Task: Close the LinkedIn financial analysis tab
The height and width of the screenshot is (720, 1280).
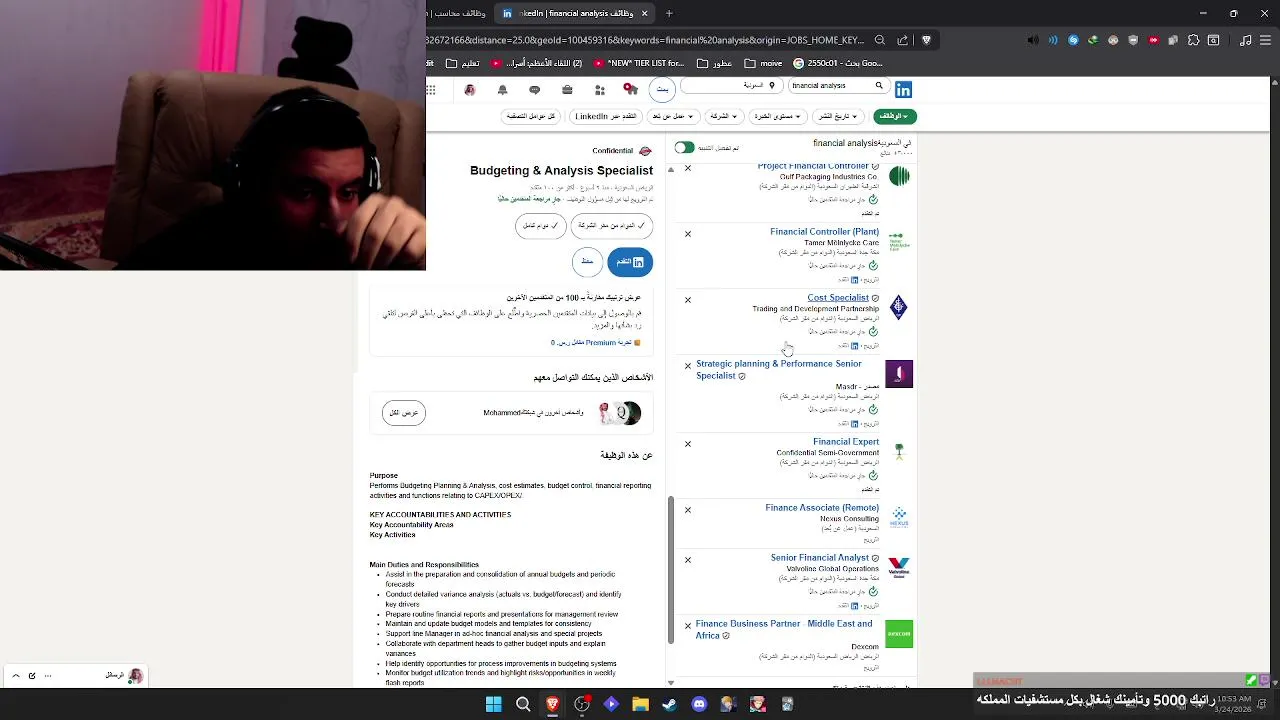Action: [644, 13]
